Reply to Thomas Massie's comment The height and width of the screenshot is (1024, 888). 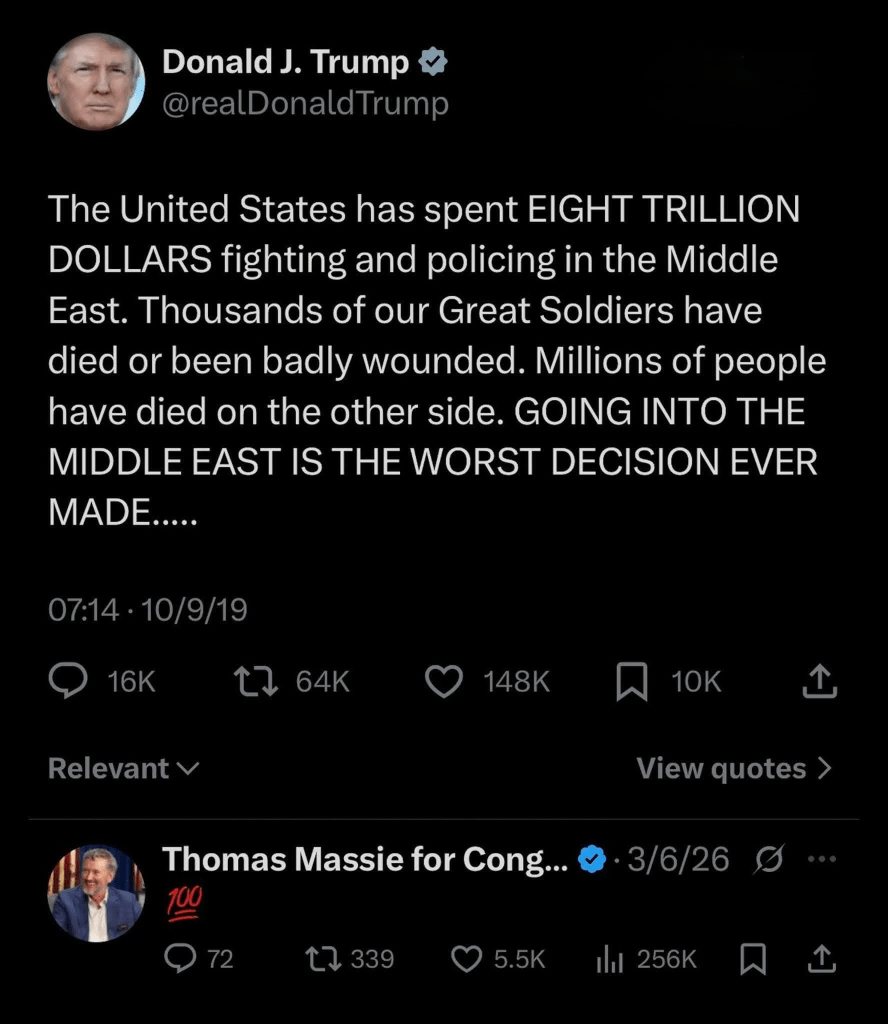click(179, 959)
